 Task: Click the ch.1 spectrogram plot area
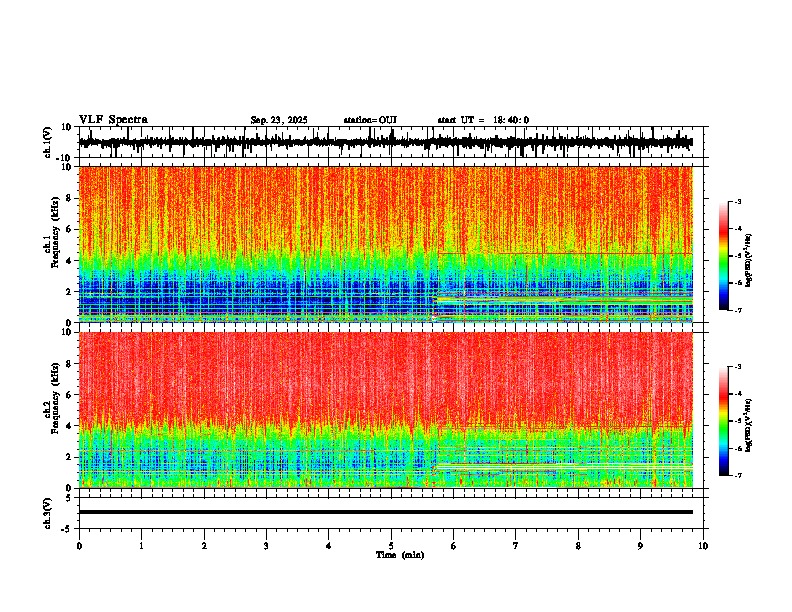point(385,244)
